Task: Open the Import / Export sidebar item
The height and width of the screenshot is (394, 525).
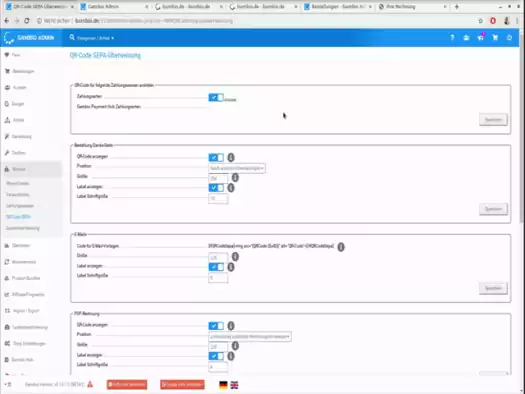Action: 26,311
